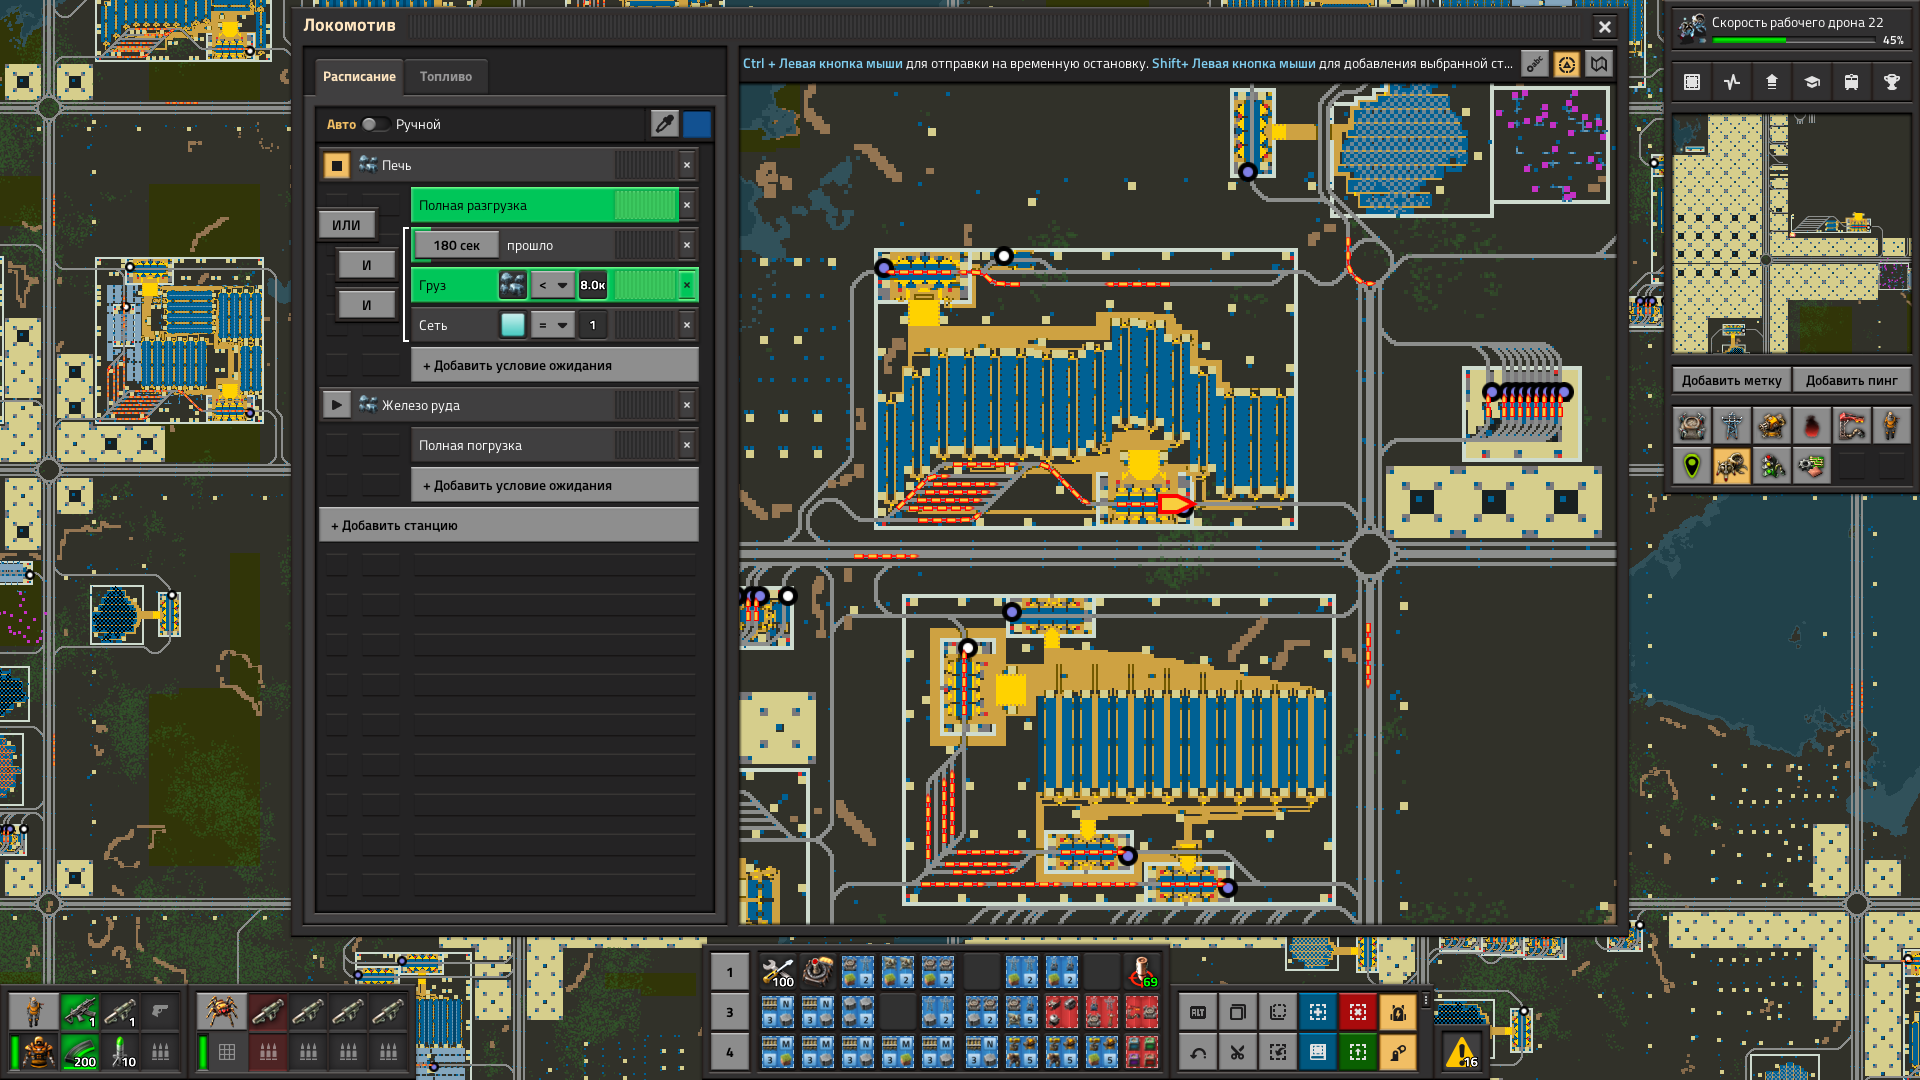Screen dimensions: 1920x1080
Task: Toggle ALT mode shortcut
Action: tap(1198, 1012)
